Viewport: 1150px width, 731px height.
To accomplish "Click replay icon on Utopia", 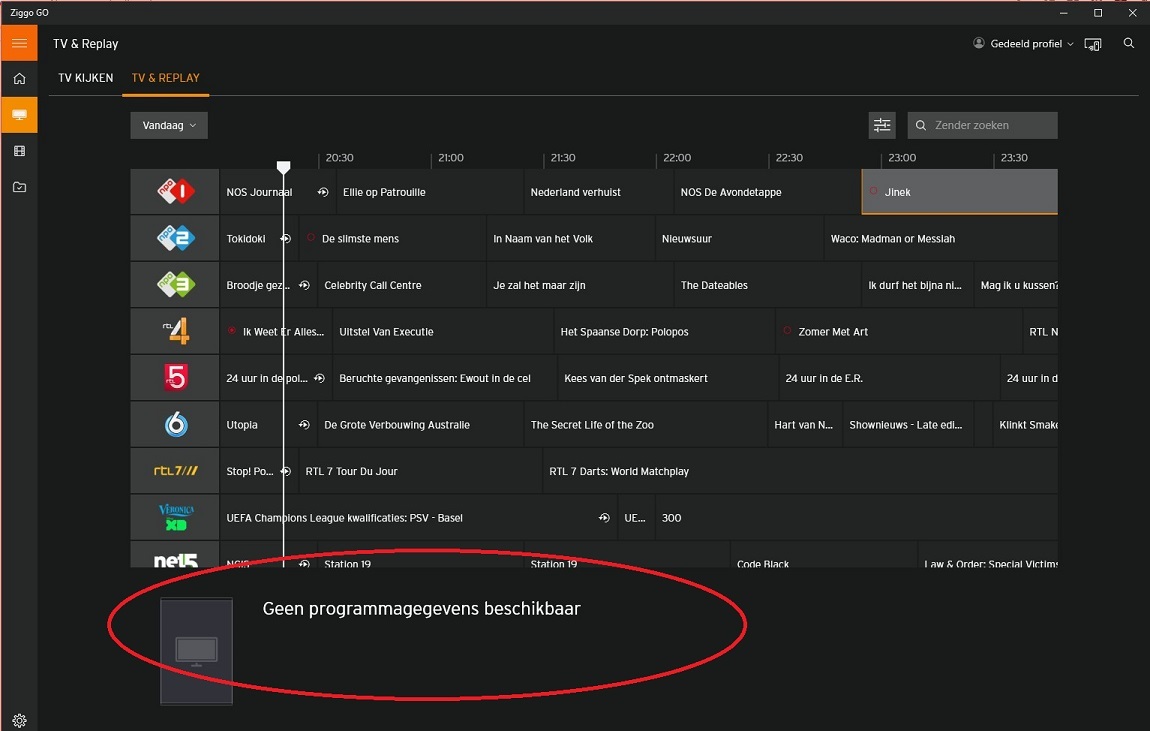I will click(x=304, y=425).
